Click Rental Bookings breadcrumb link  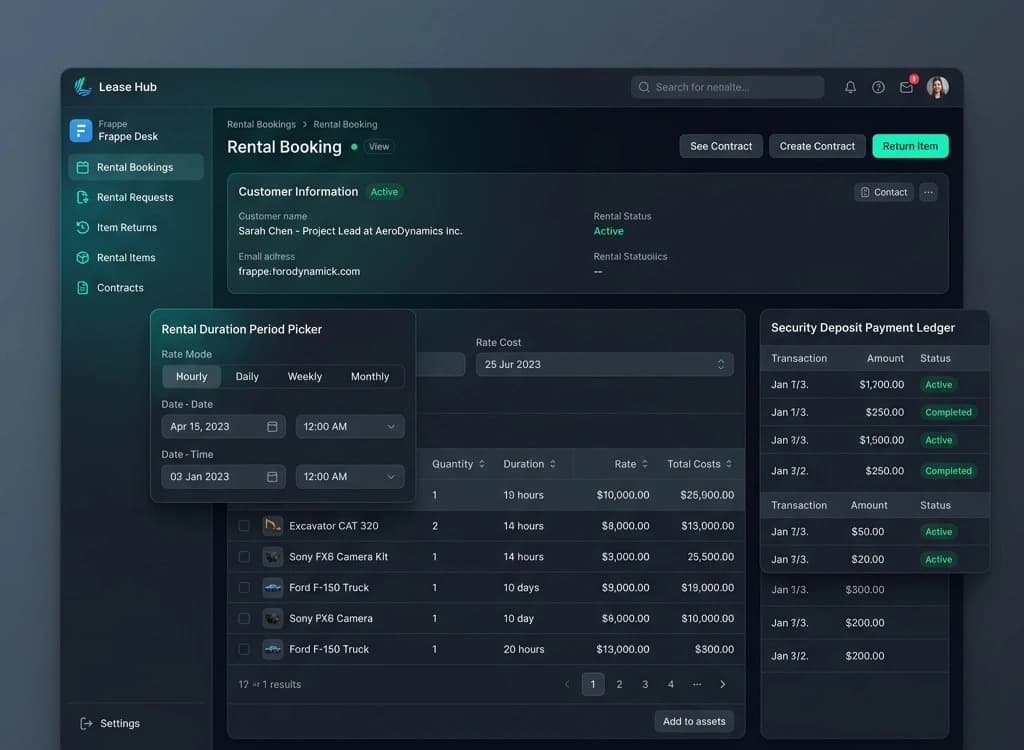pyautogui.click(x=261, y=124)
